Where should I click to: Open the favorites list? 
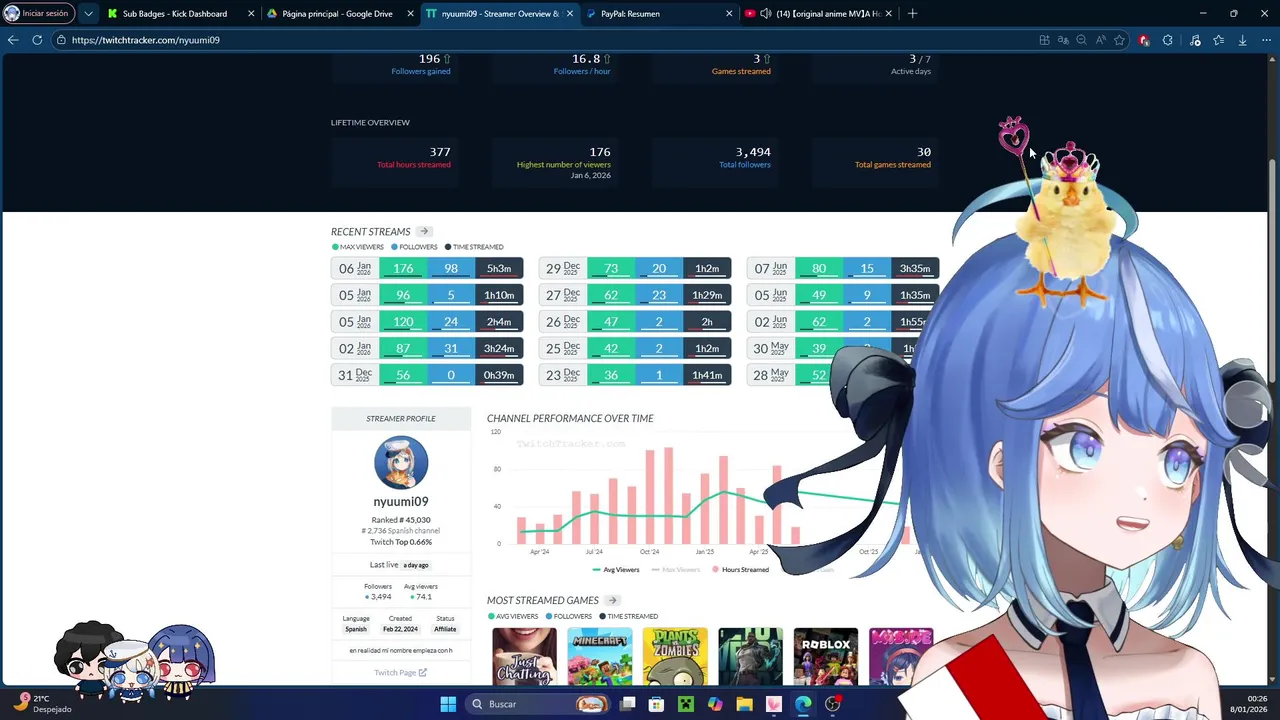coord(1218,40)
